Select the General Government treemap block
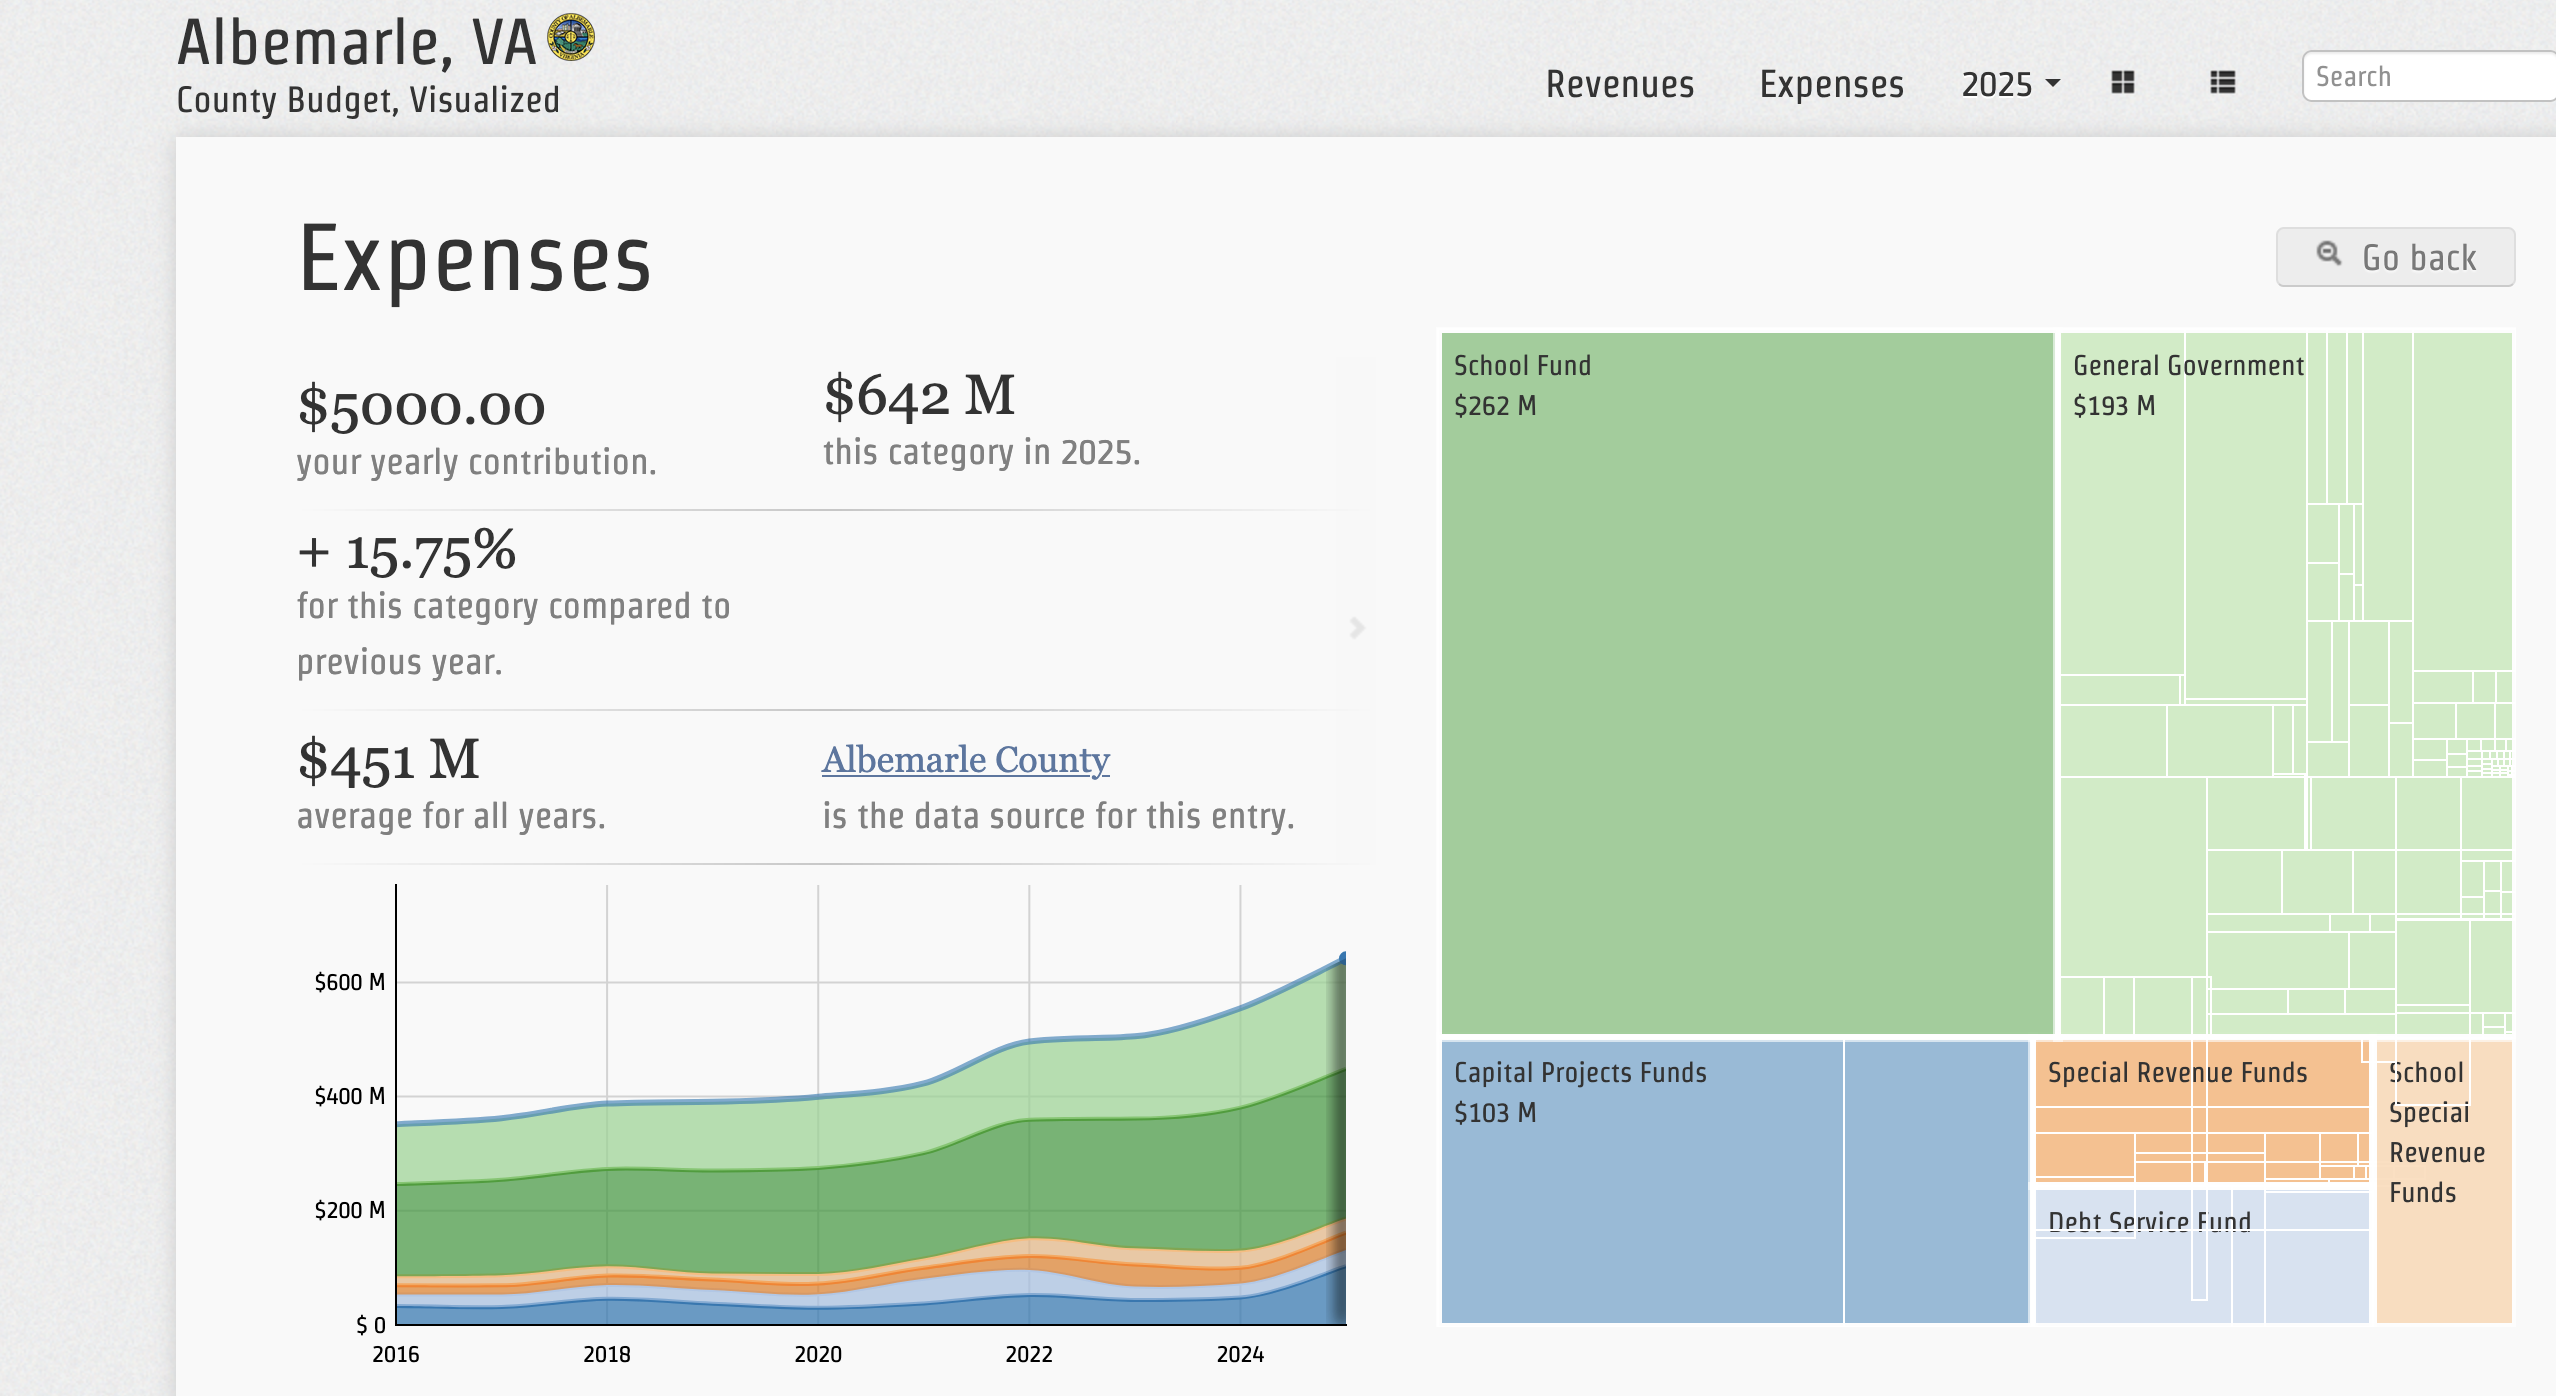The image size is (2556, 1396). point(2286,683)
